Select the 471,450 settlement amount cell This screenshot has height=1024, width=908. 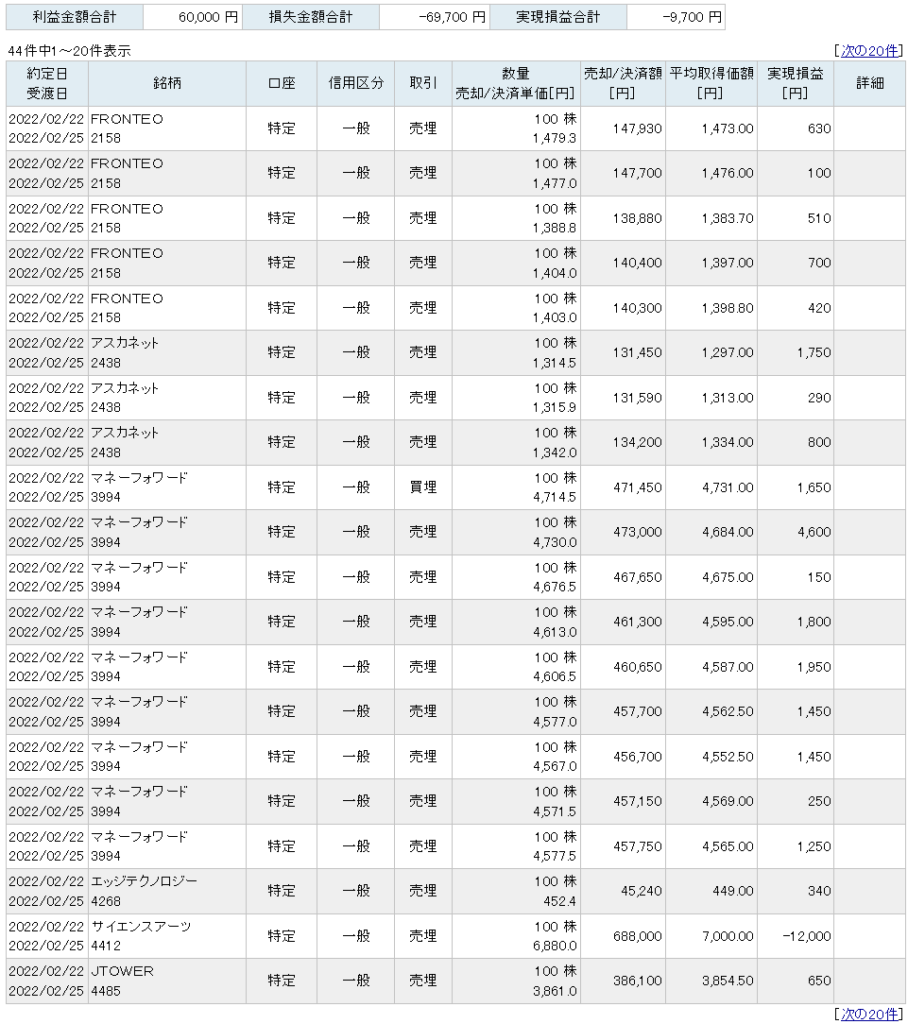[x=623, y=487]
